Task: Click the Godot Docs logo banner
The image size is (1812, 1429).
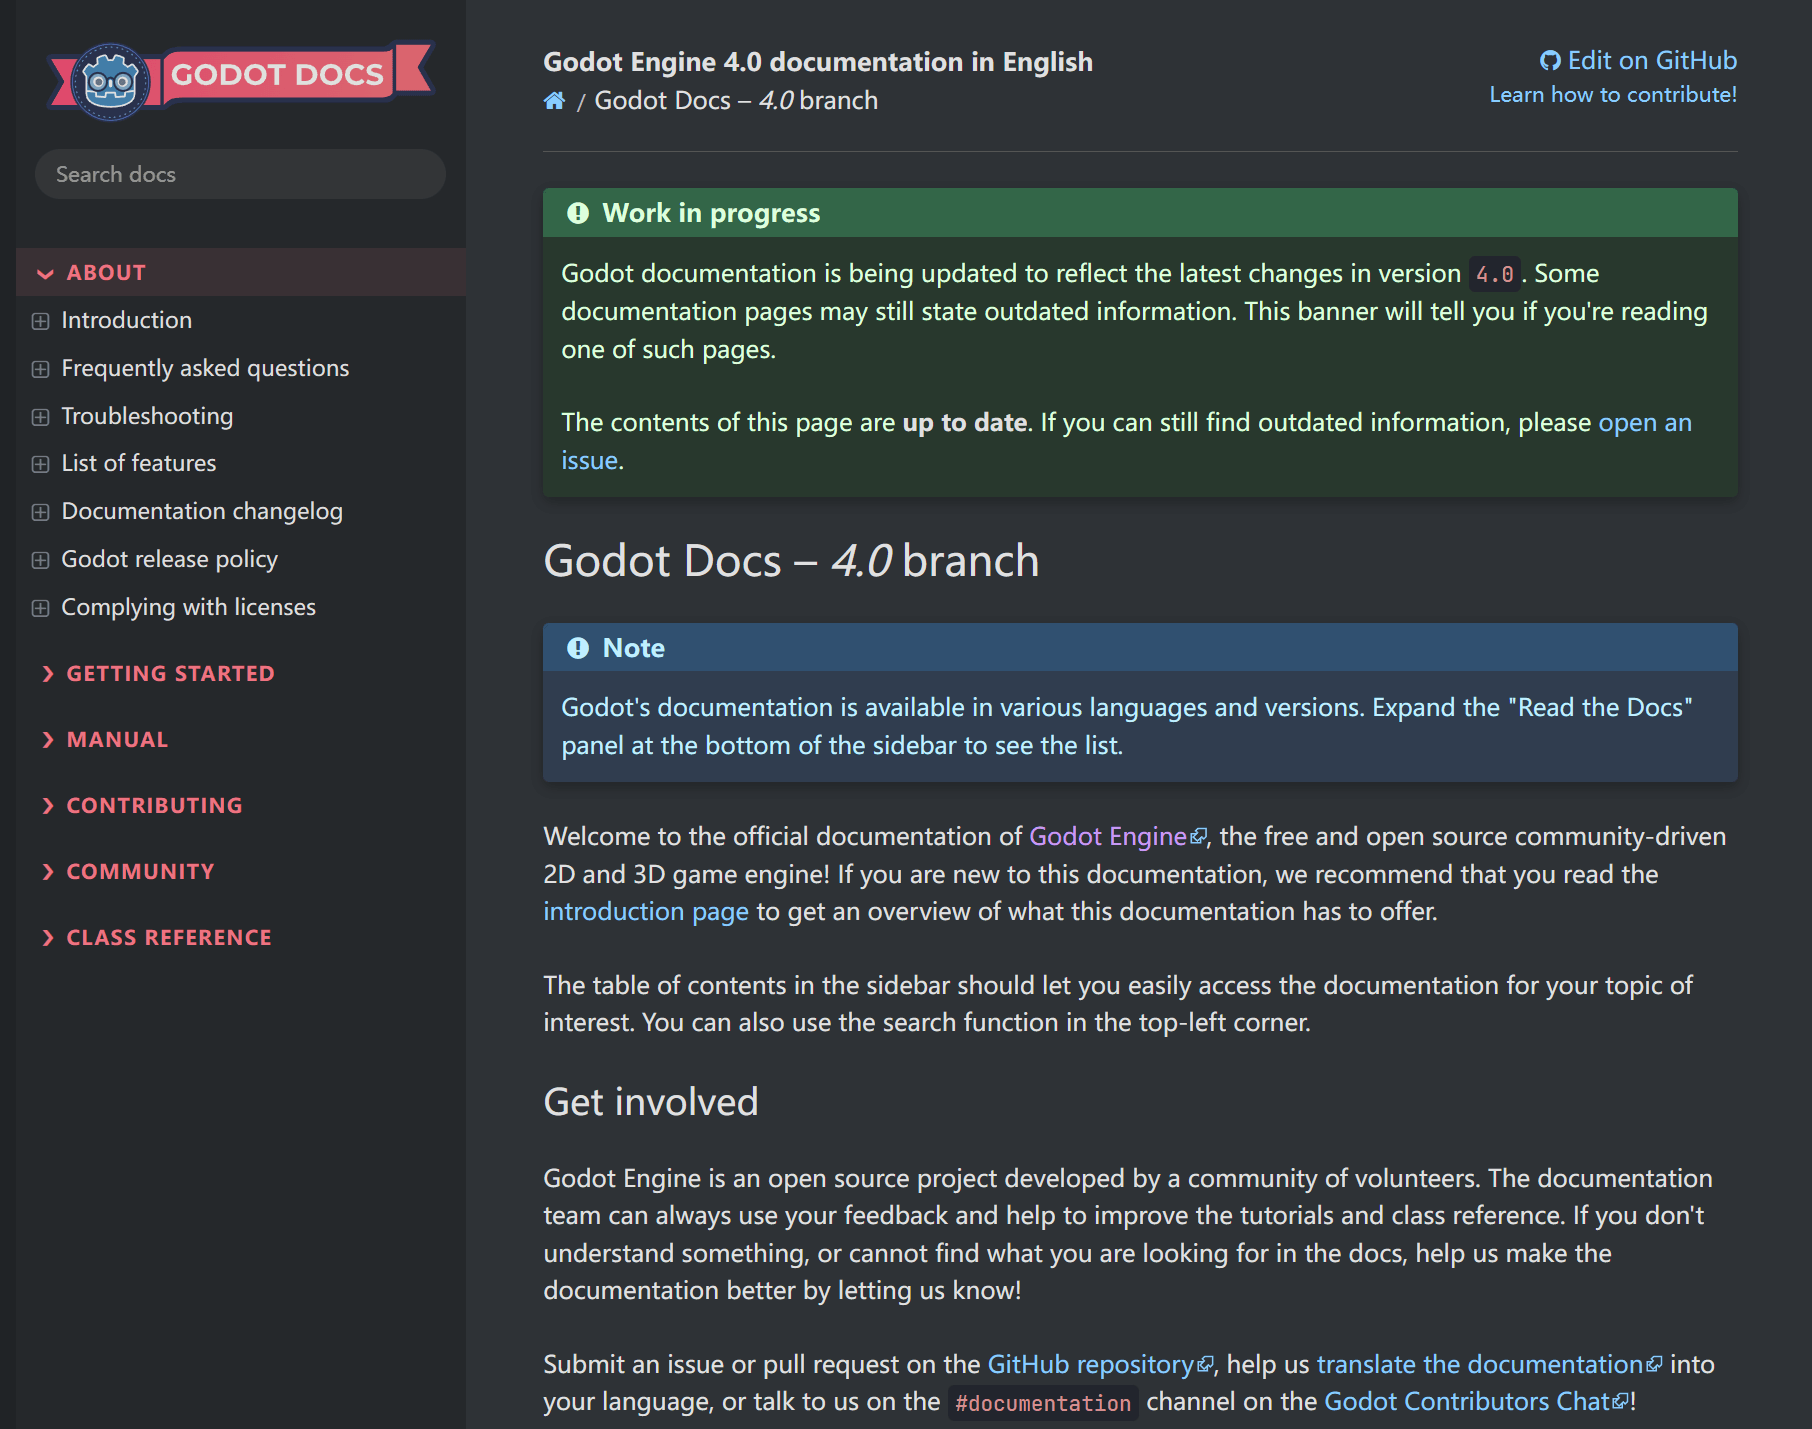Action: click(x=240, y=78)
